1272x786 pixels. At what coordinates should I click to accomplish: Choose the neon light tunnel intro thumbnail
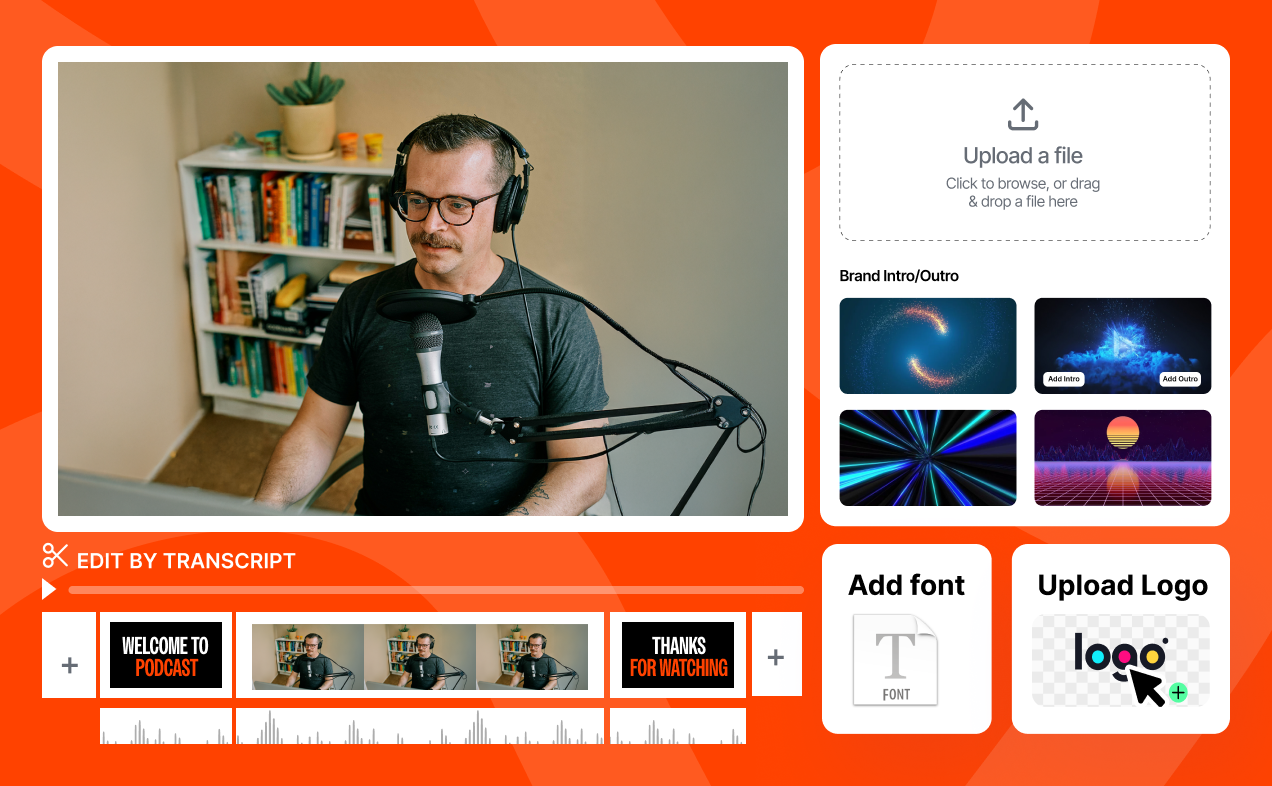click(x=928, y=458)
